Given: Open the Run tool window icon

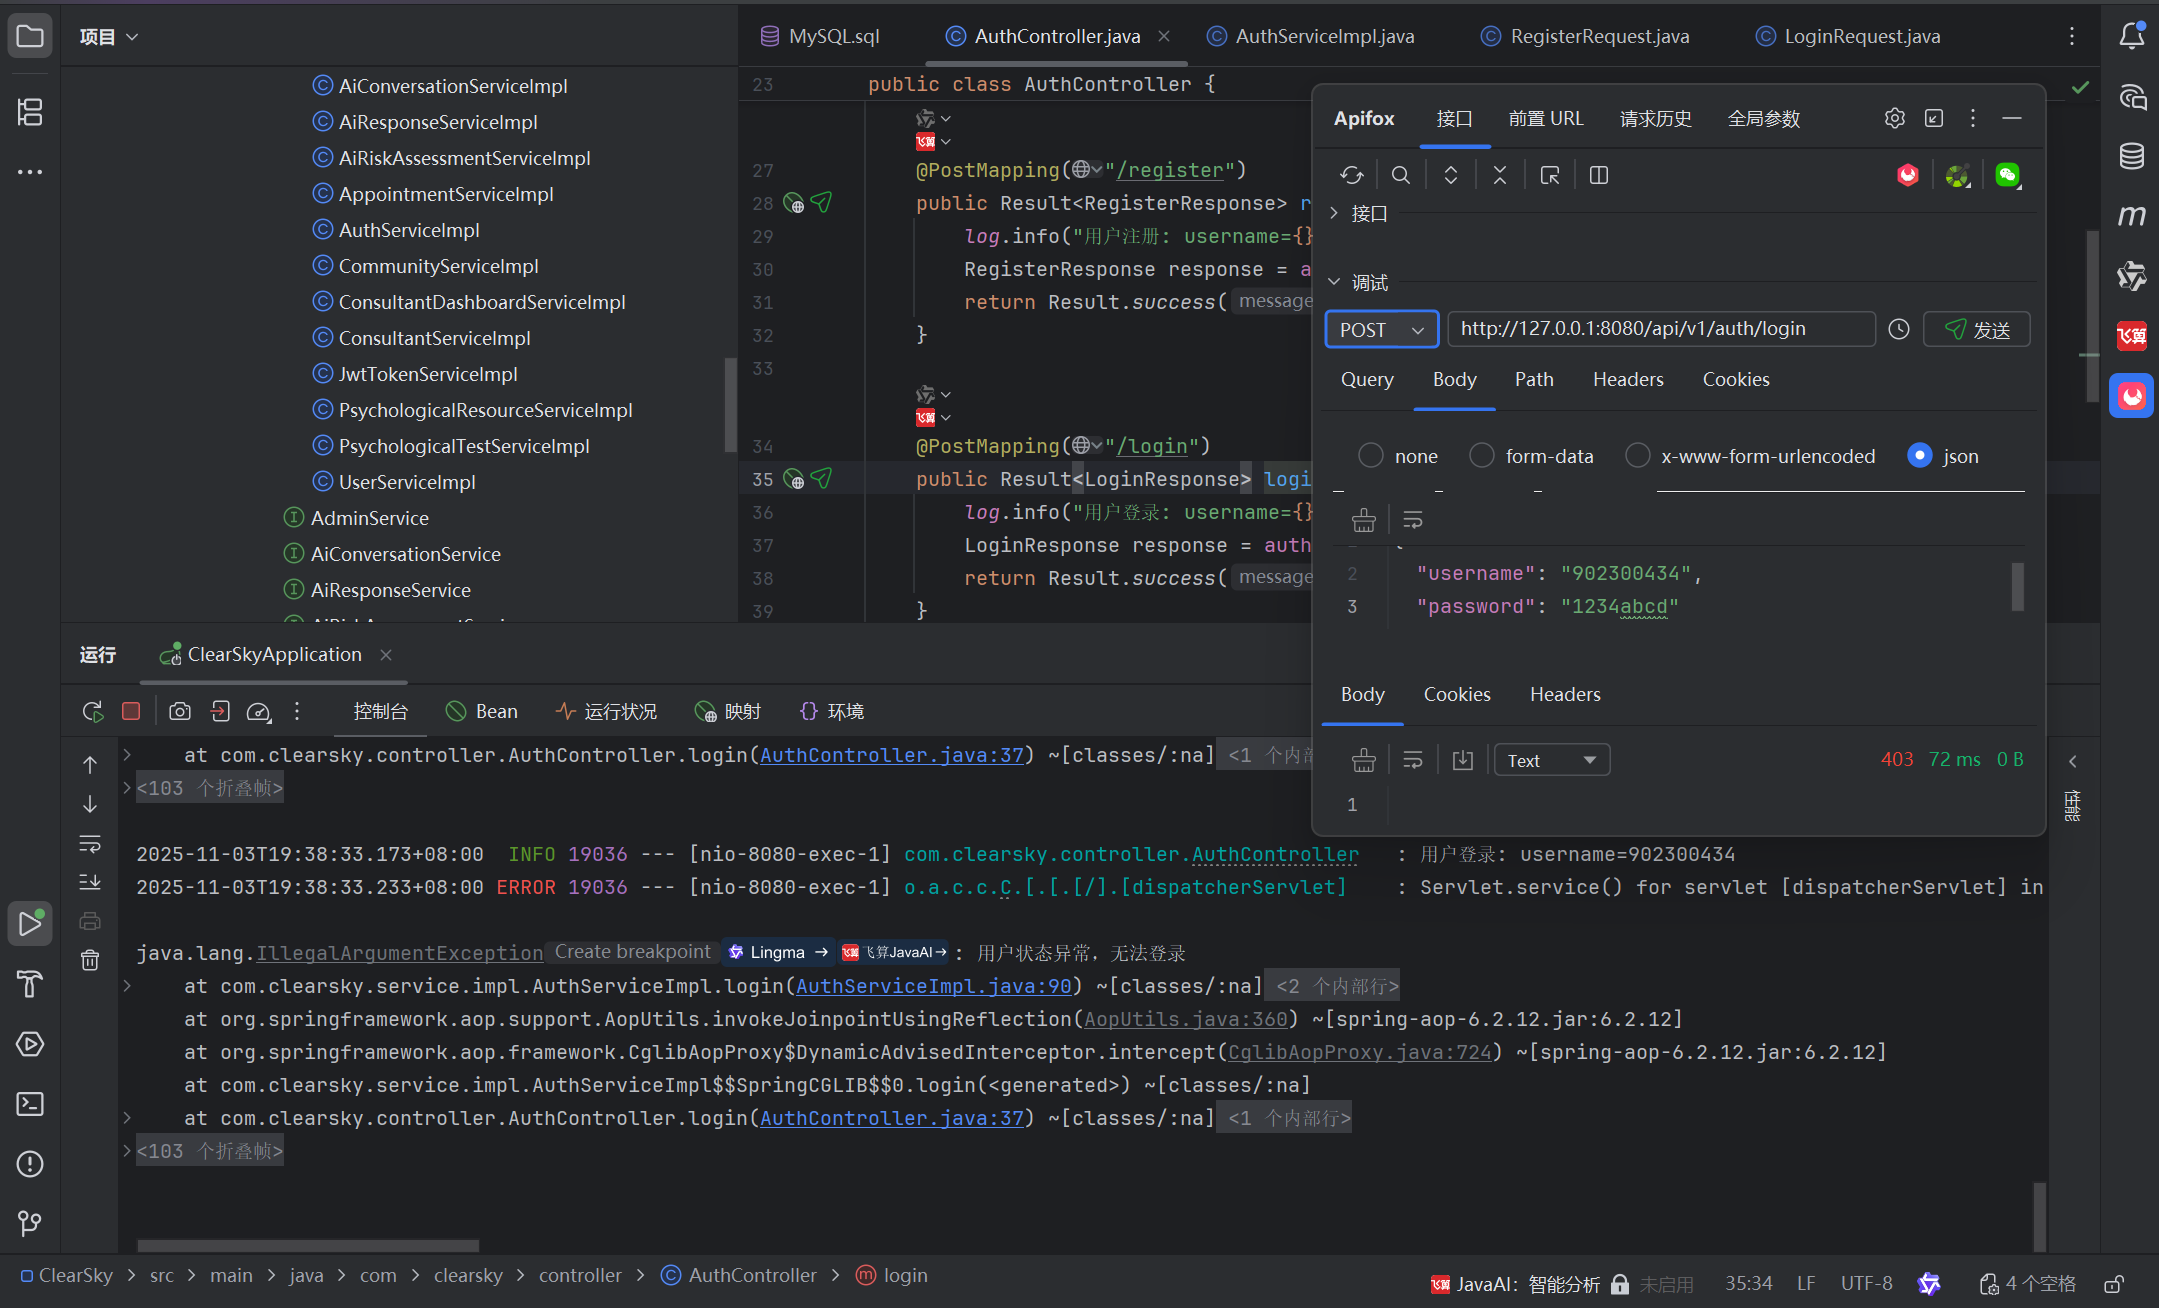Looking at the screenshot, I should click(x=30, y=924).
